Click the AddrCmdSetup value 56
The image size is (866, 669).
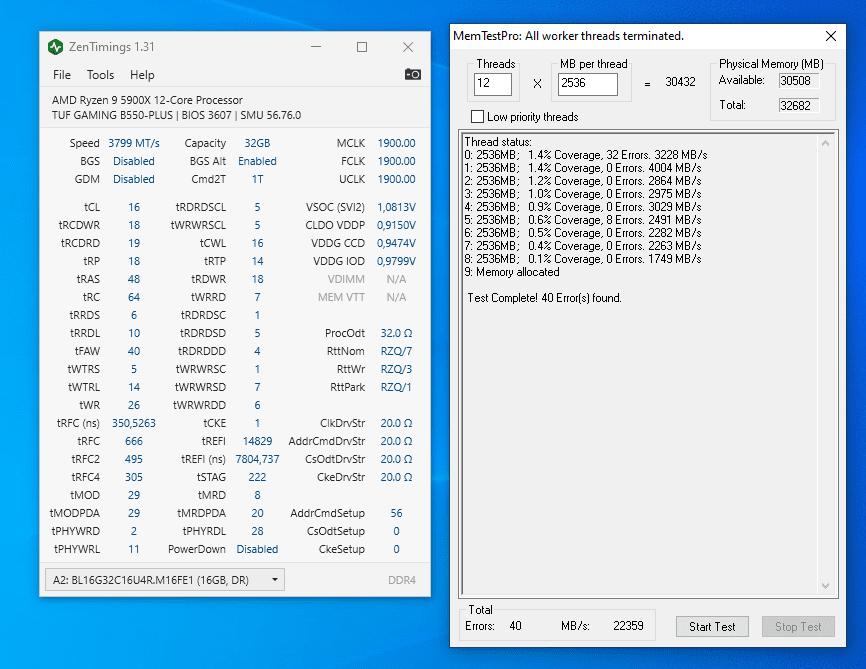coord(396,513)
